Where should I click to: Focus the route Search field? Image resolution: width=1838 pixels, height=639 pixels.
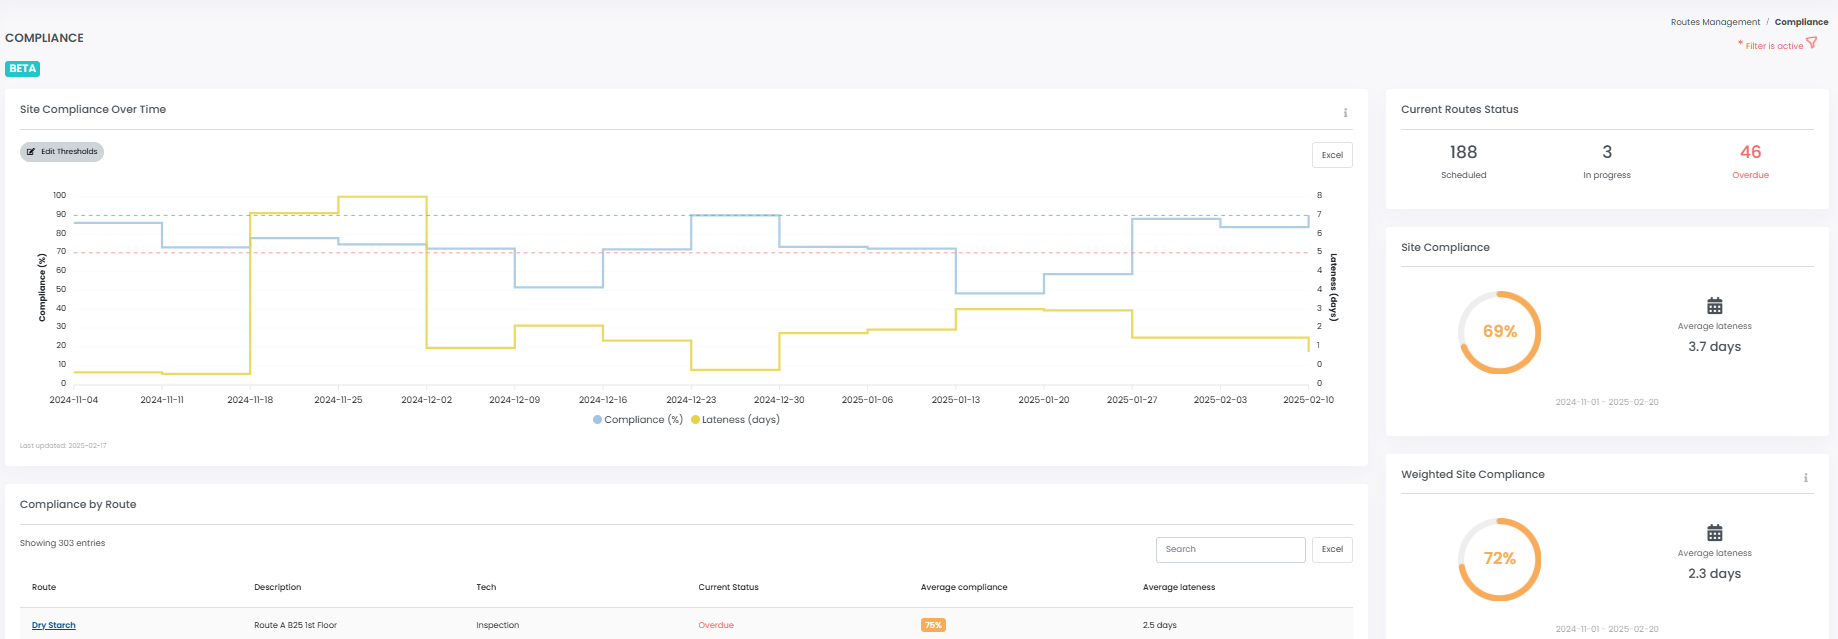1231,549
